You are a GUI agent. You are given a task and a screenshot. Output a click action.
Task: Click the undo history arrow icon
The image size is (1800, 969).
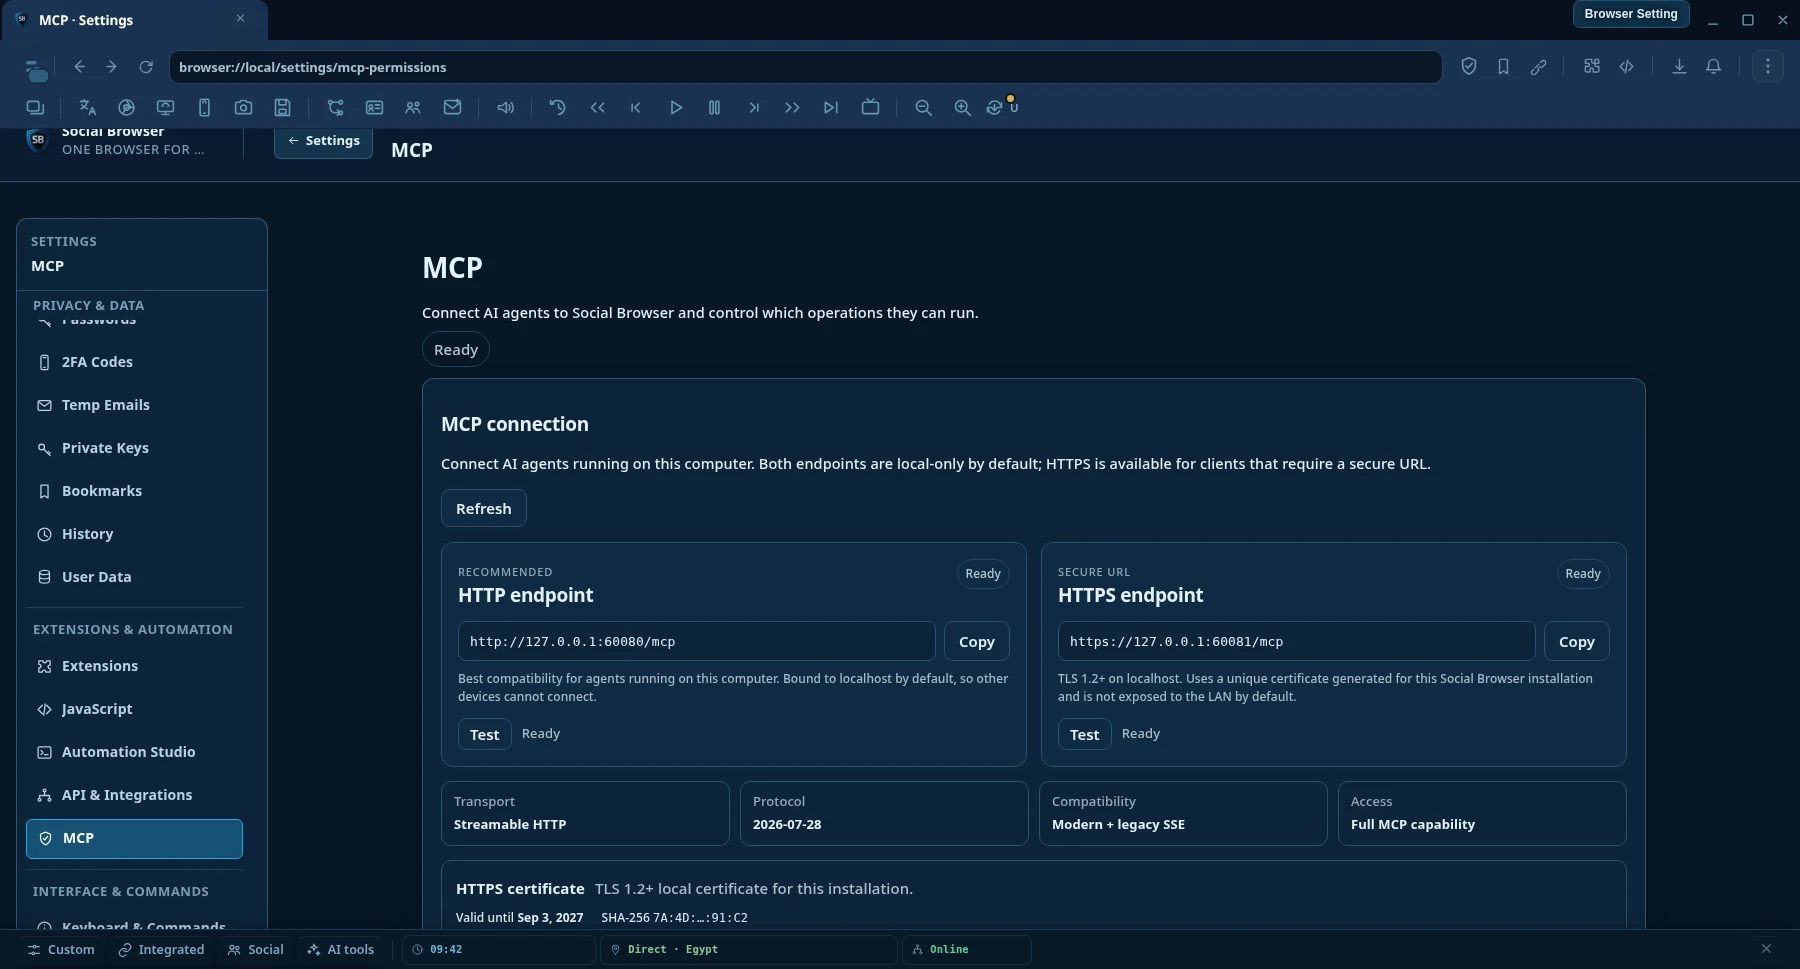tap(558, 107)
